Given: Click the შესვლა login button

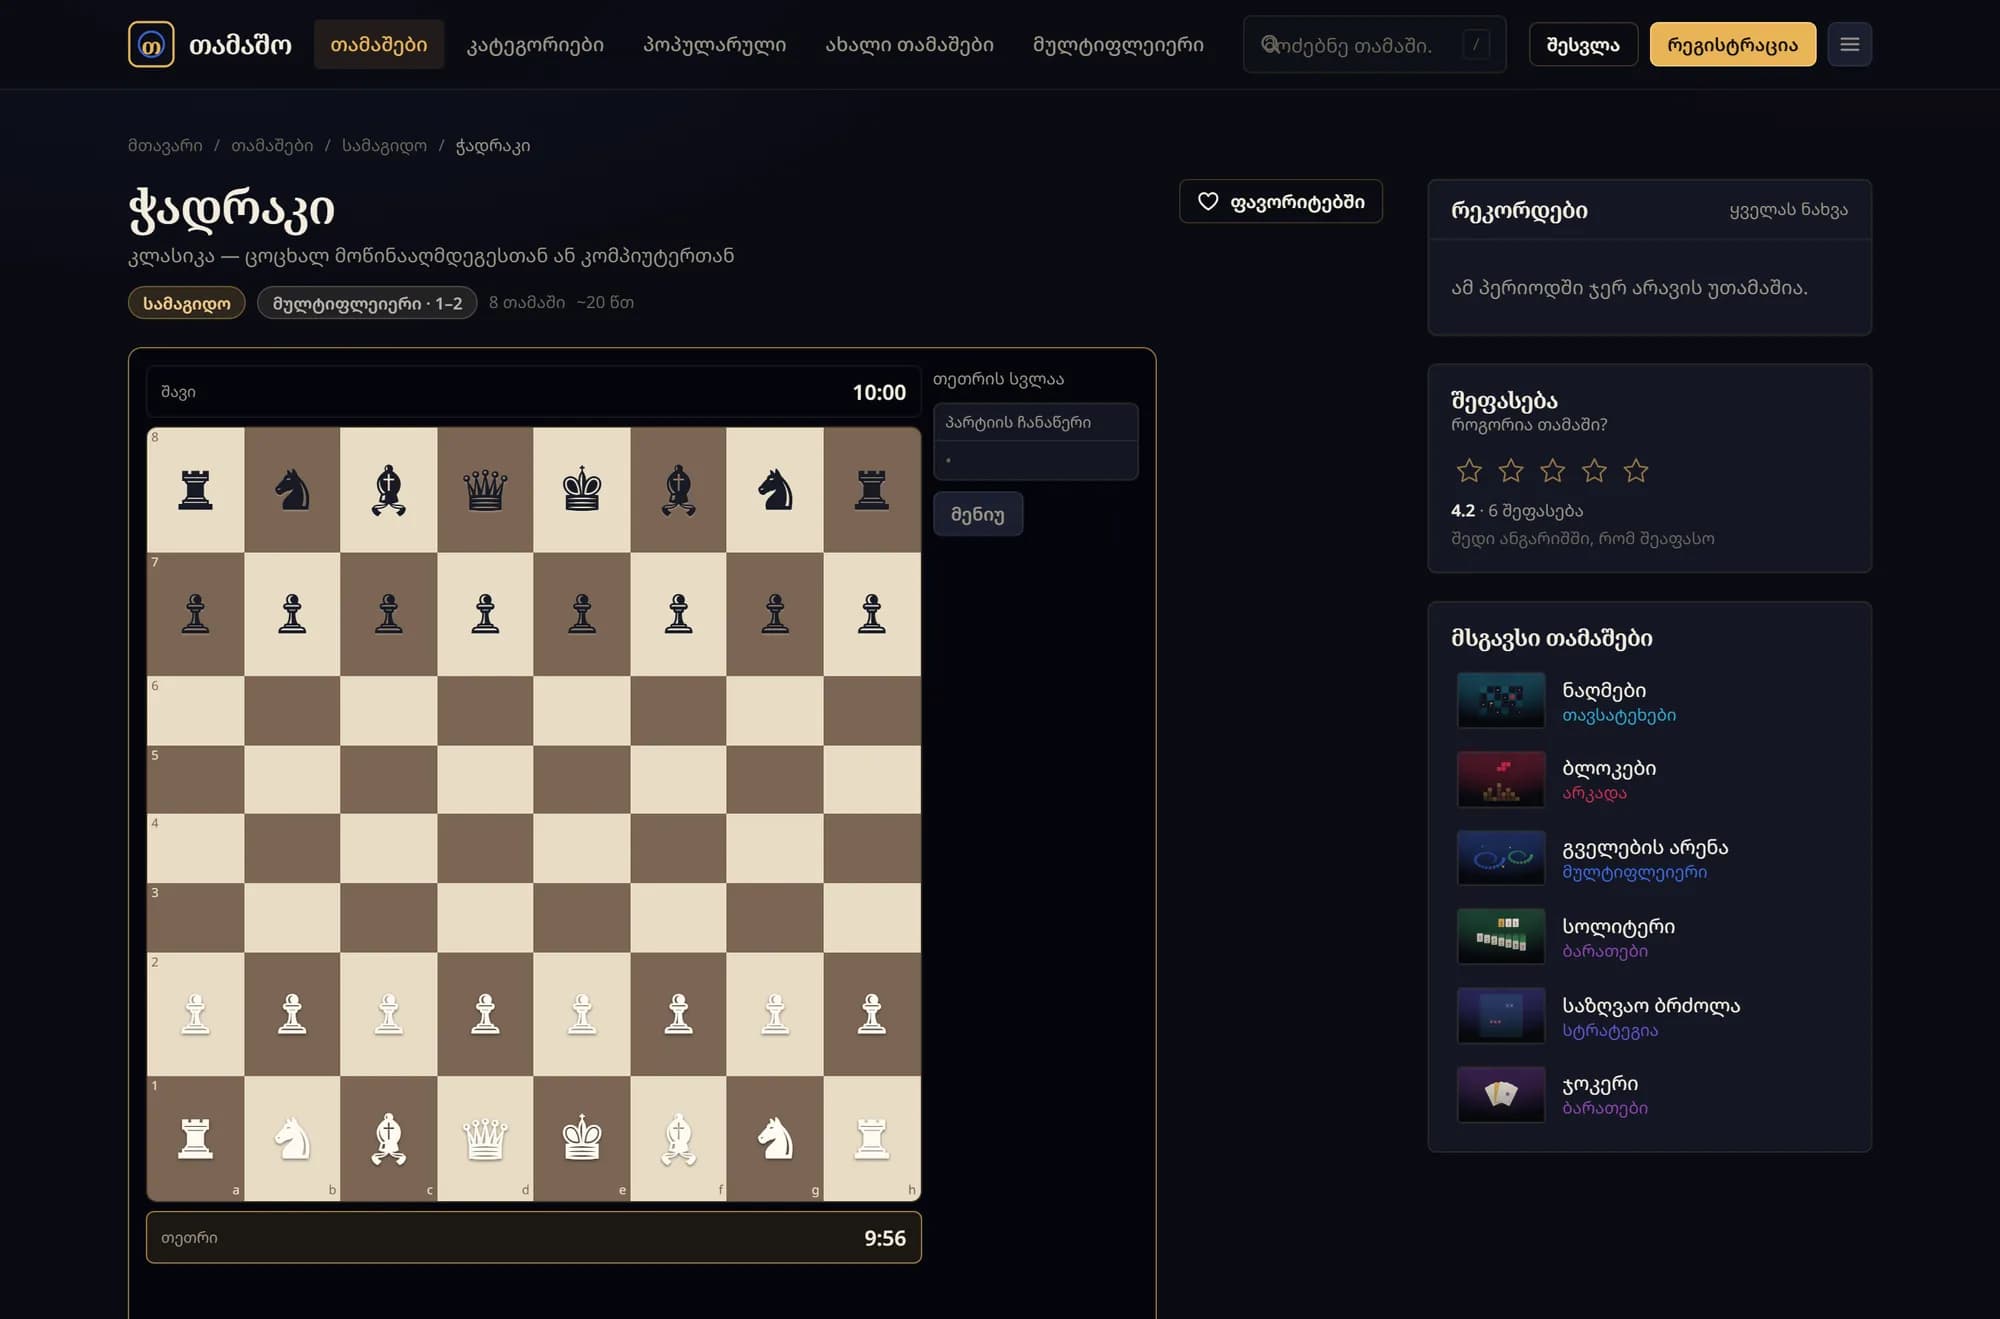Looking at the screenshot, I should click(x=1583, y=45).
